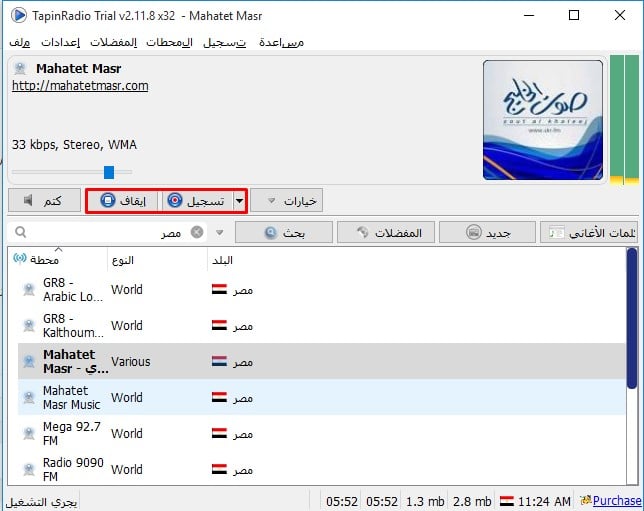Click the stop (إيقاف) playback button
This screenshot has height=511, width=644.
coord(122,200)
